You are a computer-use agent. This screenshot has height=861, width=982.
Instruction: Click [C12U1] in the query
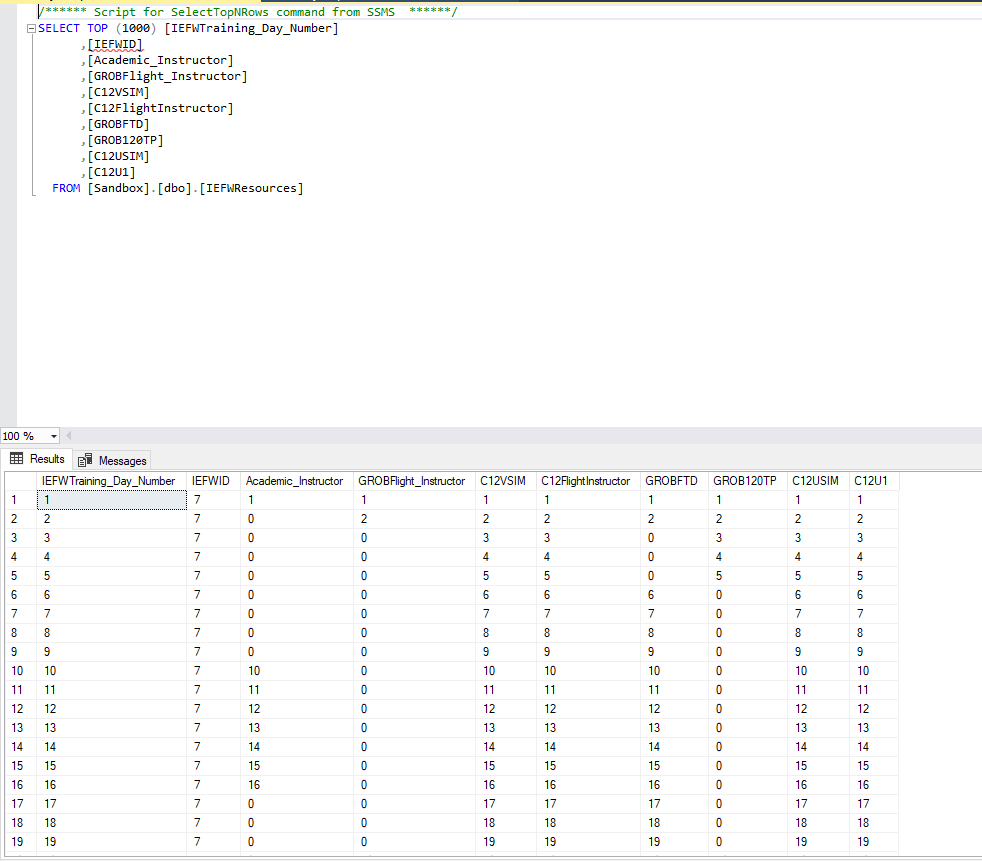pos(111,172)
